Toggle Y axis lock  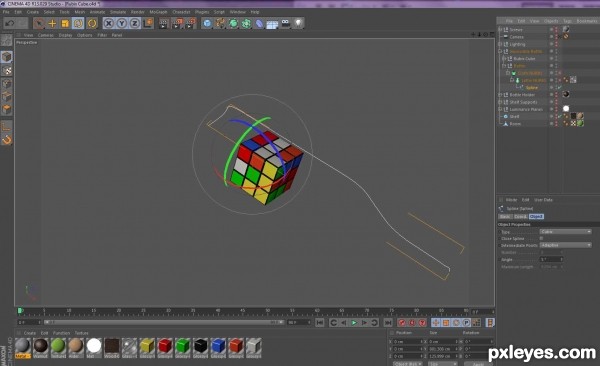pyautogui.click(x=122, y=23)
